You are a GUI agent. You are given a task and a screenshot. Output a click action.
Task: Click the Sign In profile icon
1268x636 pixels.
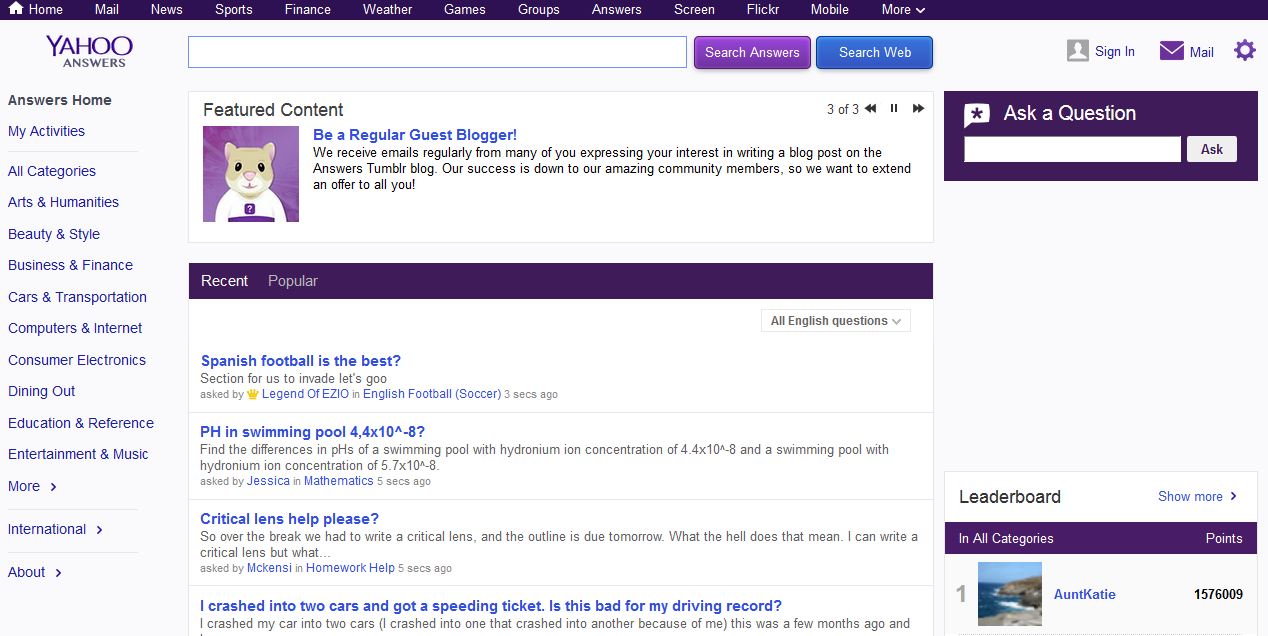pyautogui.click(x=1077, y=51)
